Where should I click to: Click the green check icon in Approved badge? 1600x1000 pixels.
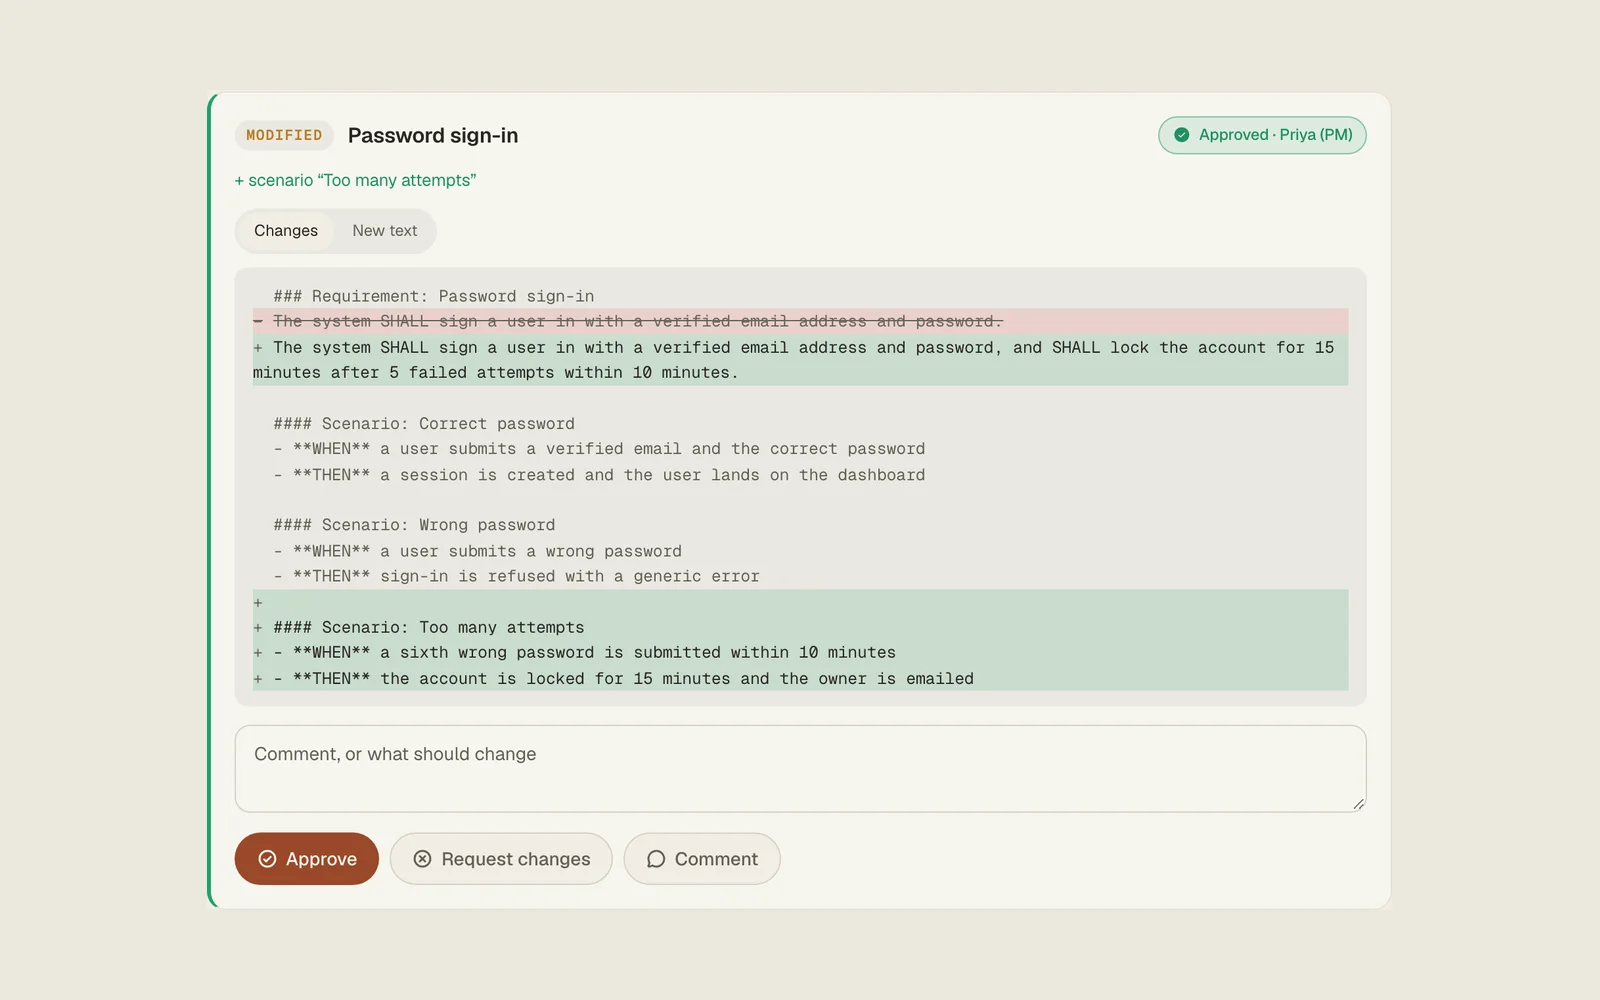pyautogui.click(x=1182, y=135)
